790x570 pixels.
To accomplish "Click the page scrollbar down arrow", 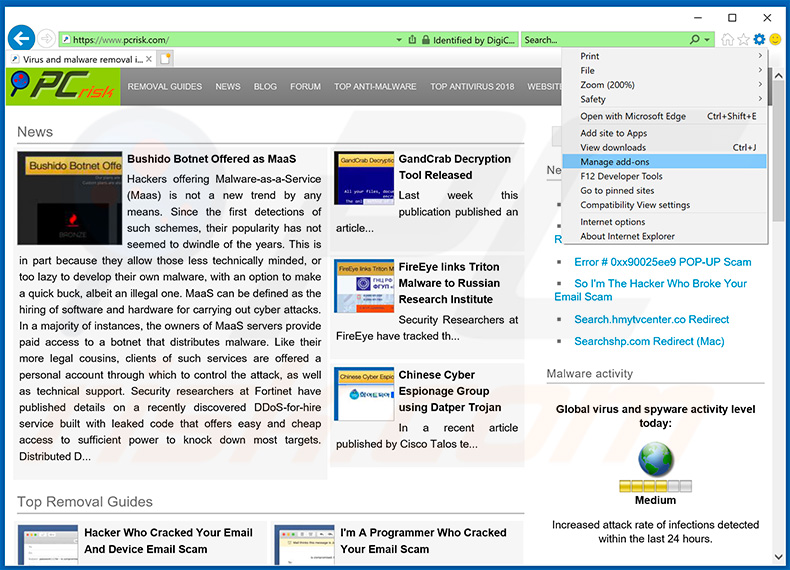I will click(x=778, y=557).
